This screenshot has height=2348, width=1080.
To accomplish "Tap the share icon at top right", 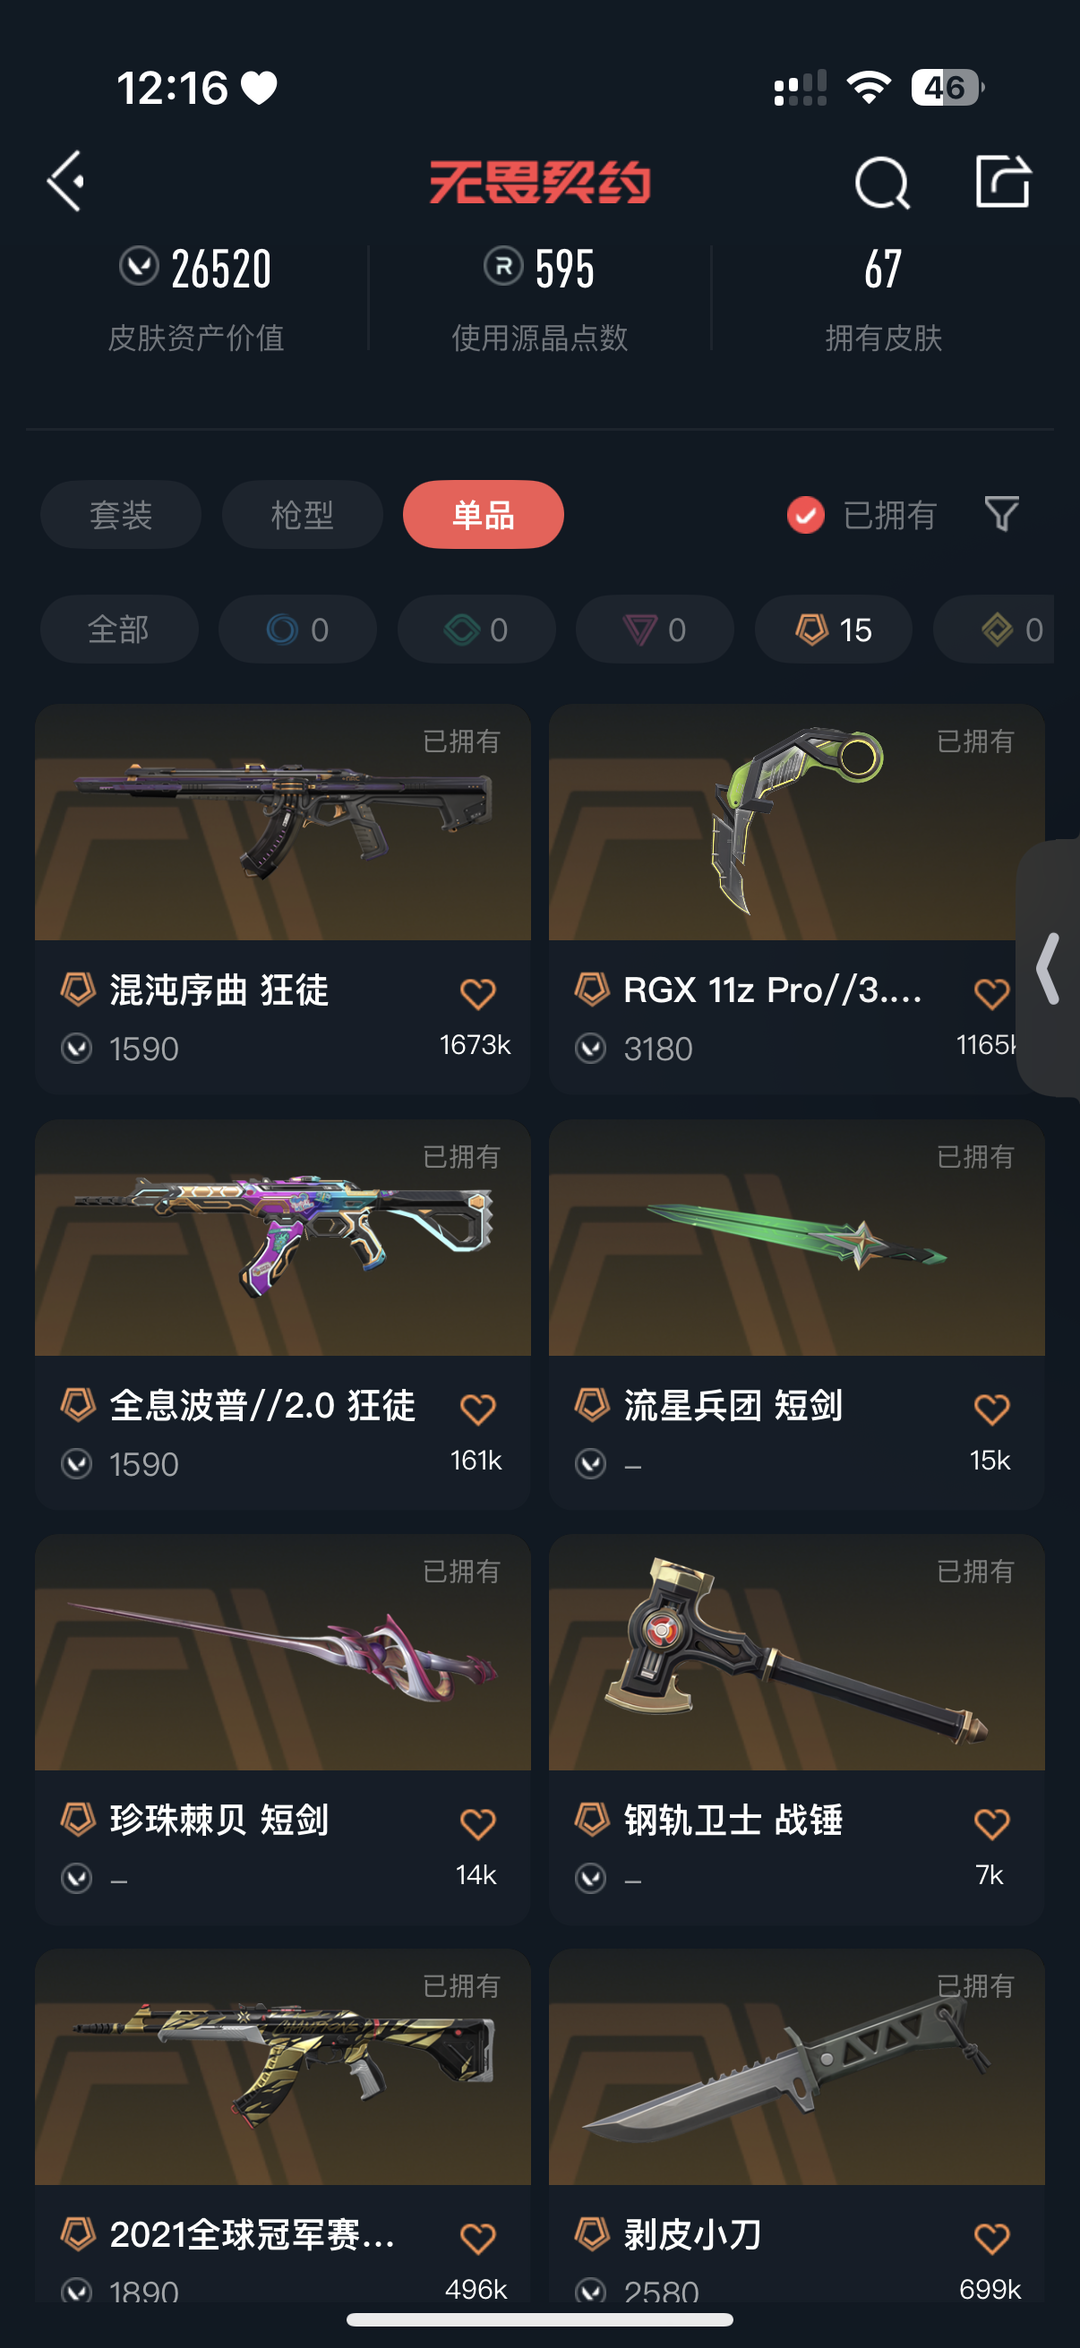I will click(x=1003, y=182).
